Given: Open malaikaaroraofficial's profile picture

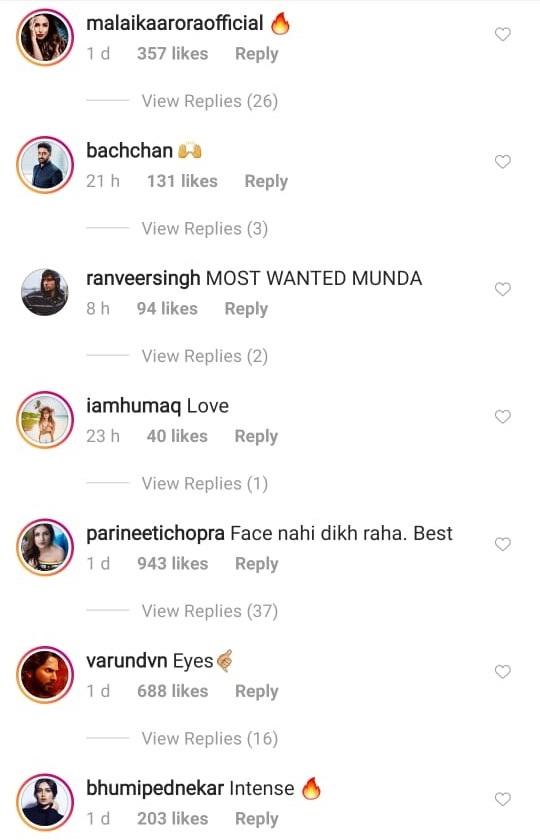Looking at the screenshot, I should (x=45, y=37).
